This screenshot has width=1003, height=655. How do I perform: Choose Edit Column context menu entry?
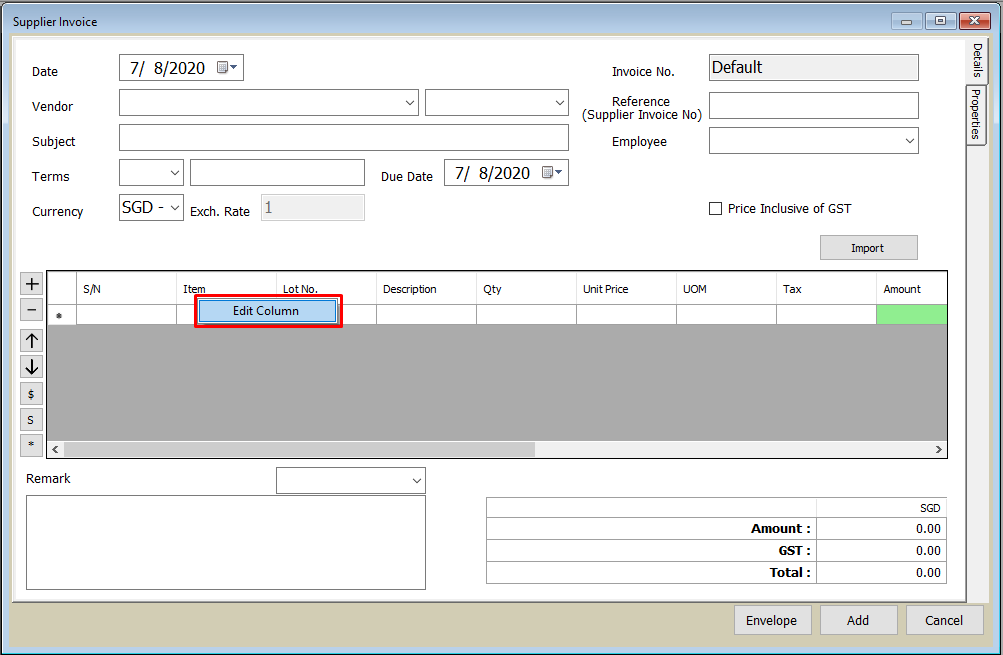267,311
